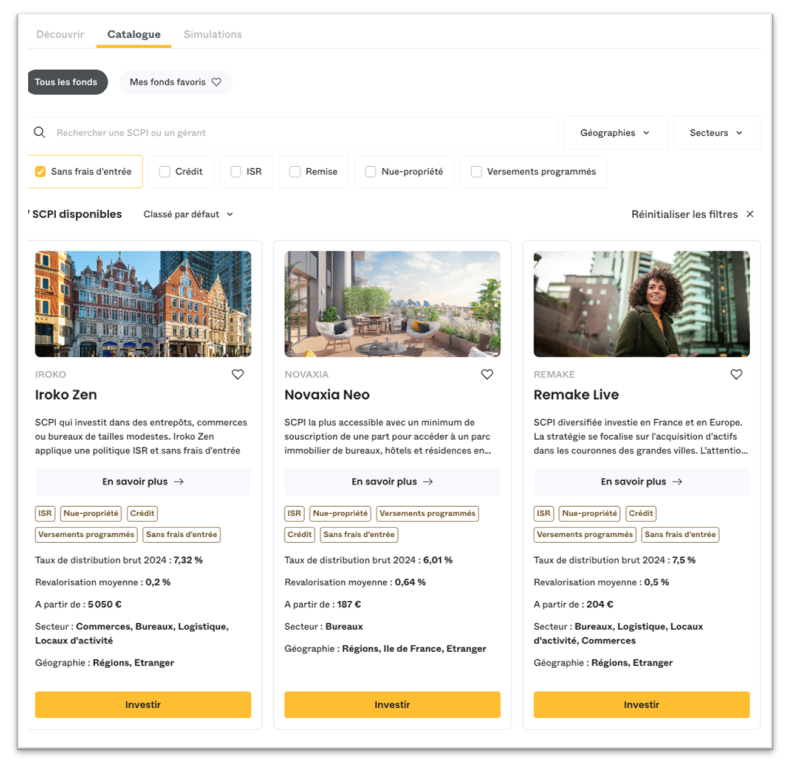Click Revalorisation moyenne 0,64 % value
This screenshot has width=787, height=762.
tap(410, 582)
